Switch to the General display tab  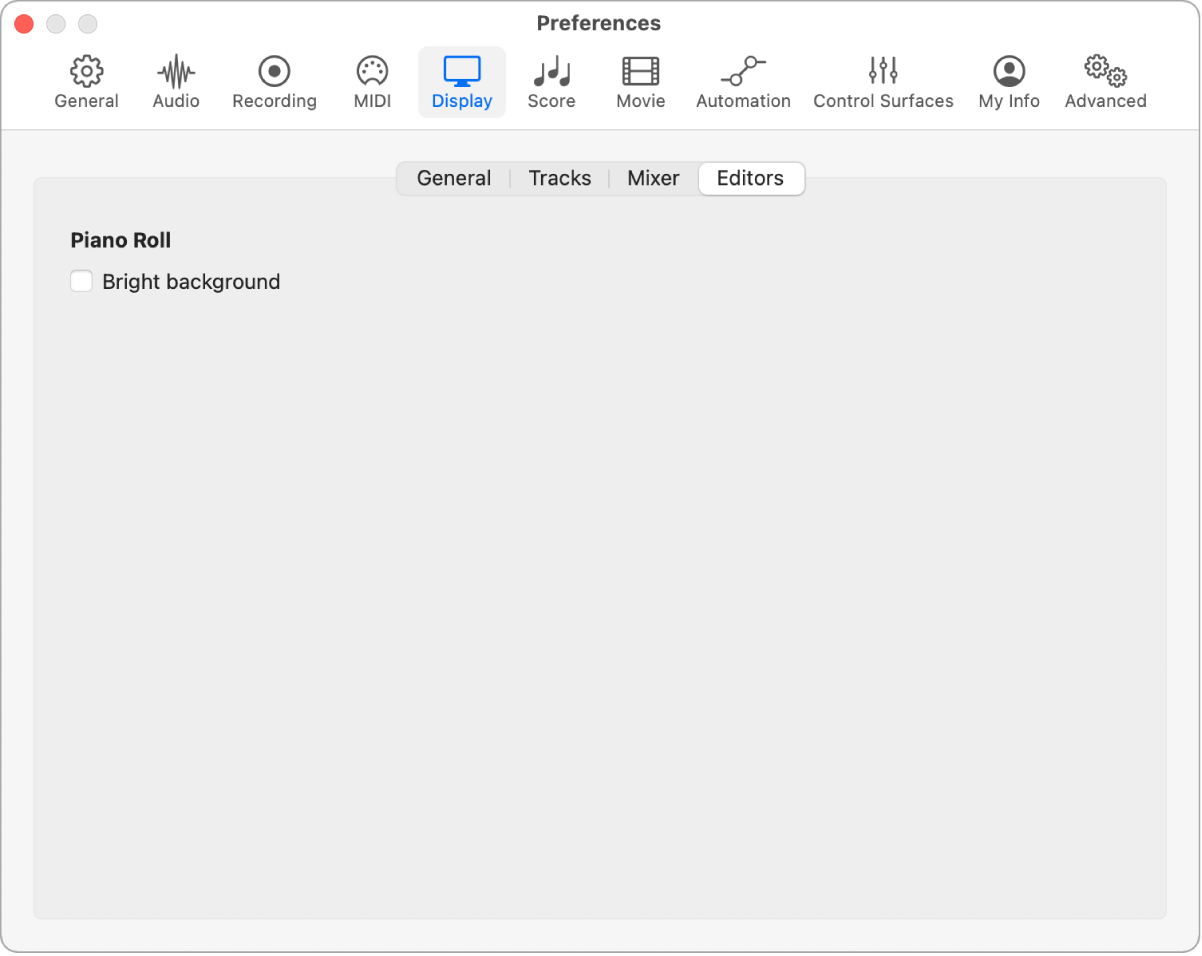454,178
